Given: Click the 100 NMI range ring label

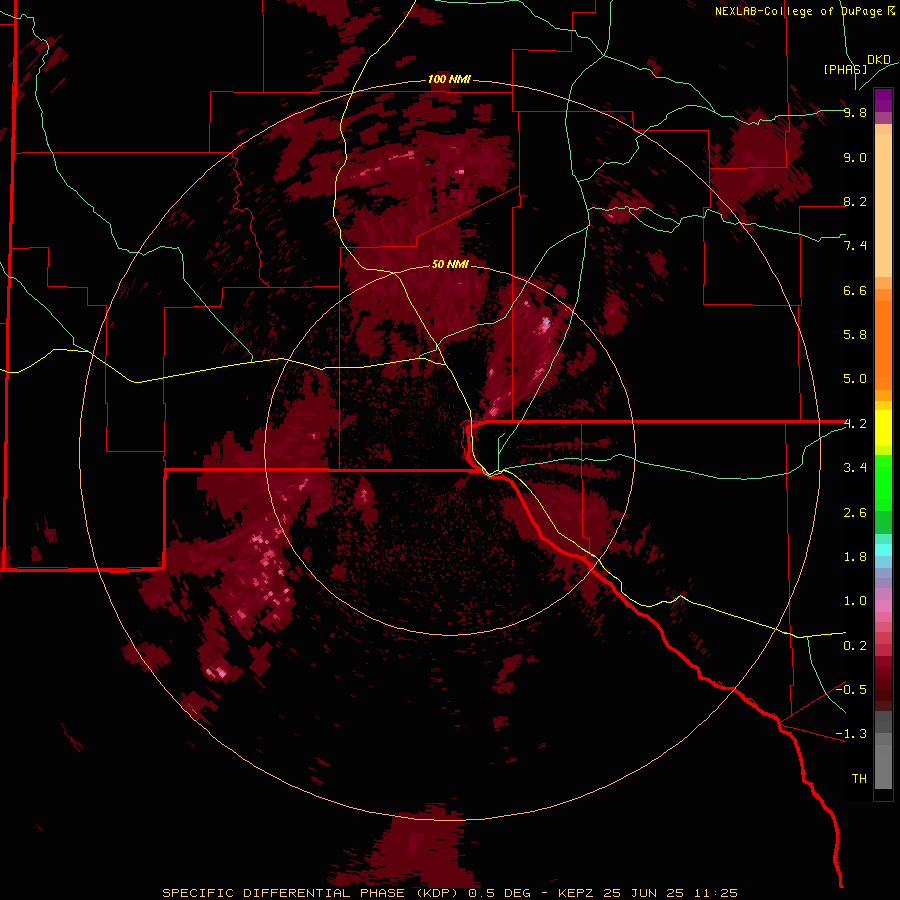Looking at the screenshot, I should pyautogui.click(x=449, y=79).
